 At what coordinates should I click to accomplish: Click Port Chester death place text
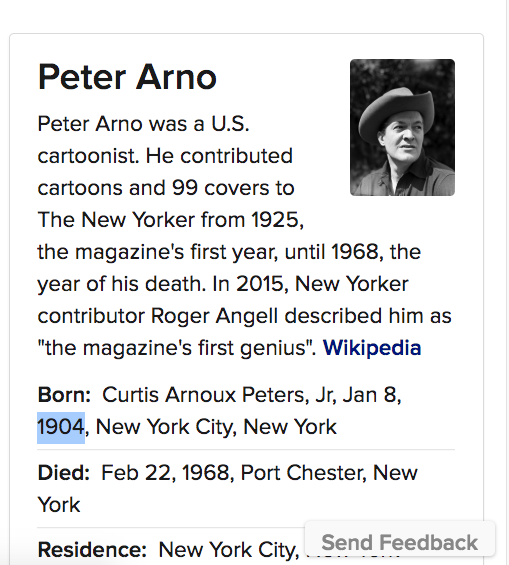(x=304, y=473)
